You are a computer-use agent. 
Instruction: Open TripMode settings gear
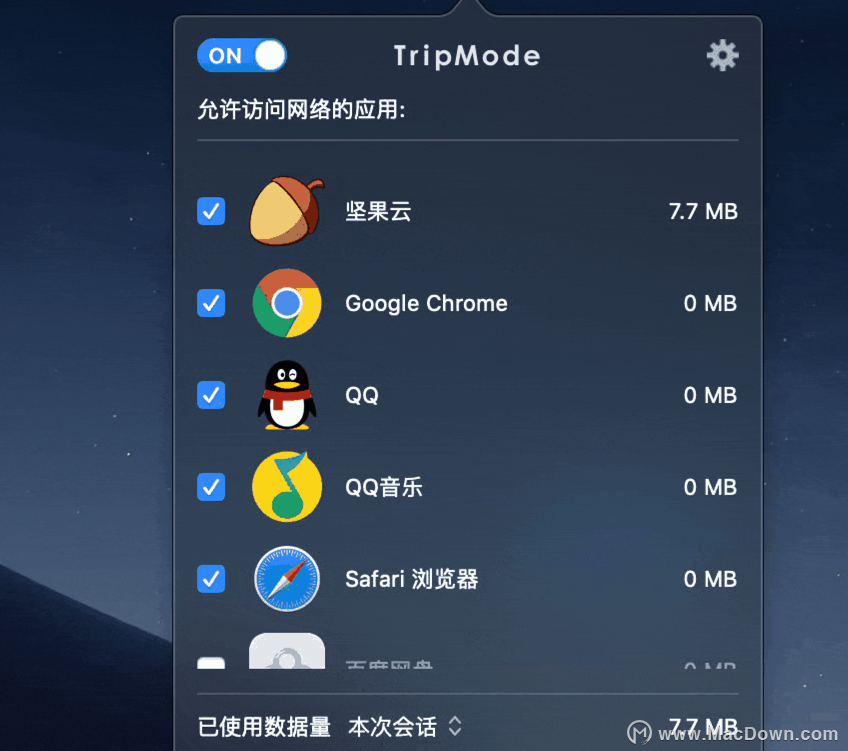pyautogui.click(x=723, y=55)
